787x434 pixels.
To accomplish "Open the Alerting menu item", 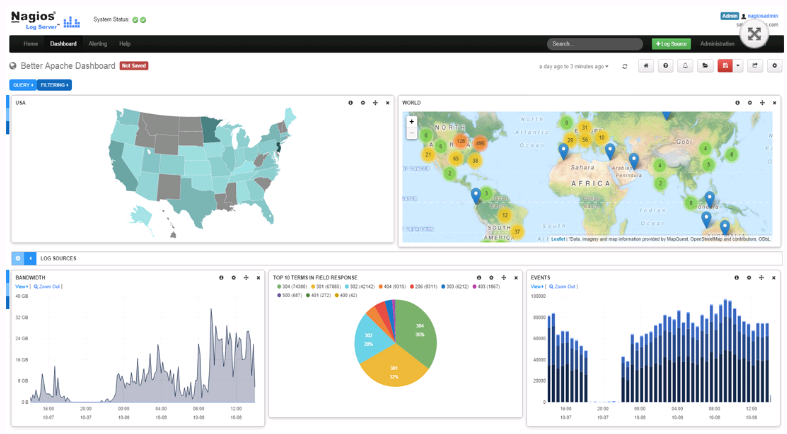I will [98, 44].
